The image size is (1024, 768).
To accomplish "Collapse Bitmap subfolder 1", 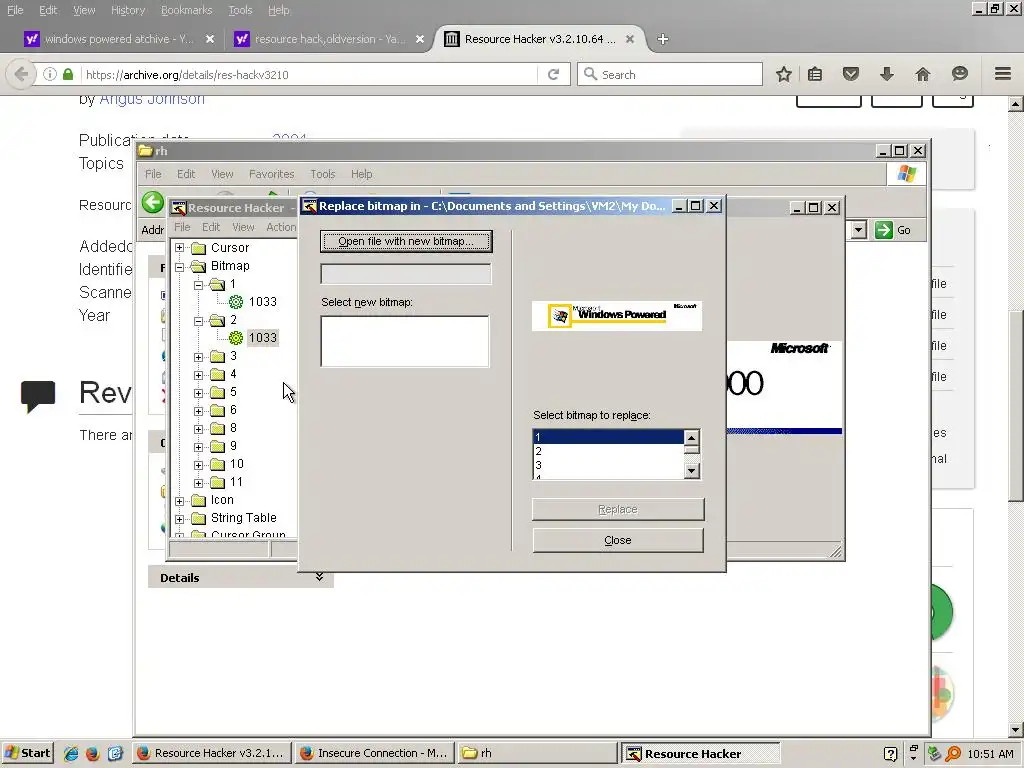I will pyautogui.click(x=199, y=285).
